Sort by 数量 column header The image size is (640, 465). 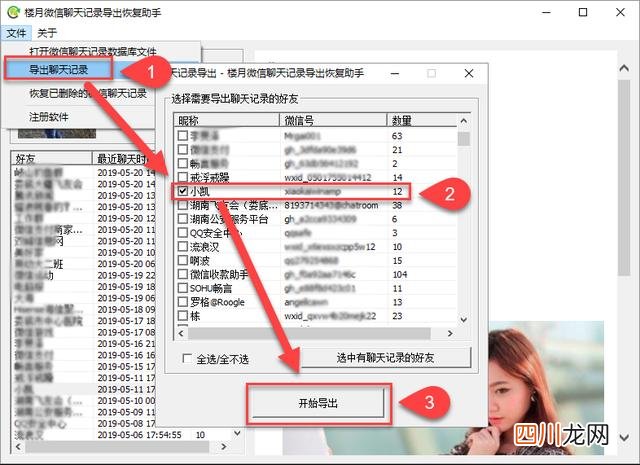tap(422, 120)
